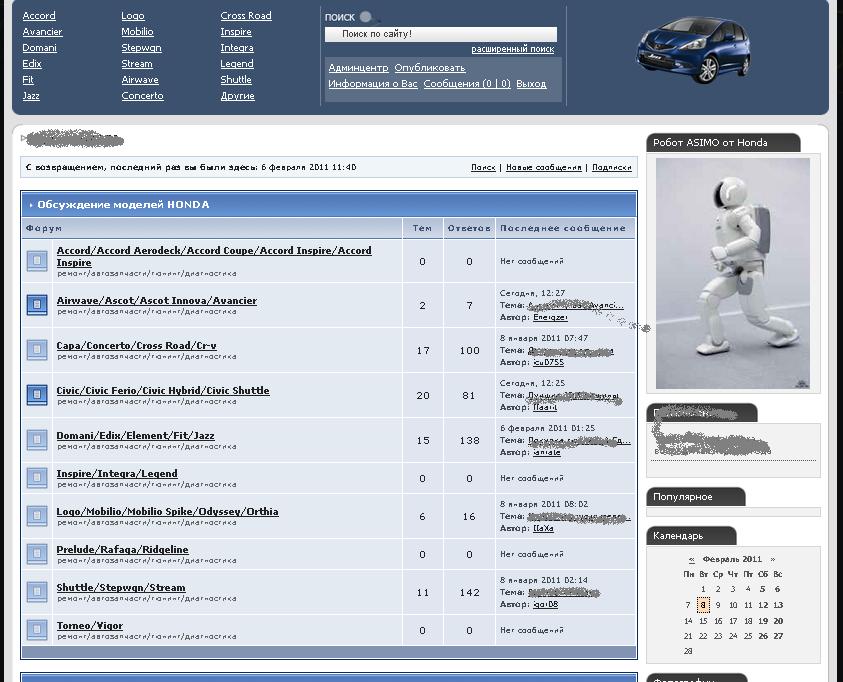
Task: Open Информация о Вас profile link
Action: 373,84
